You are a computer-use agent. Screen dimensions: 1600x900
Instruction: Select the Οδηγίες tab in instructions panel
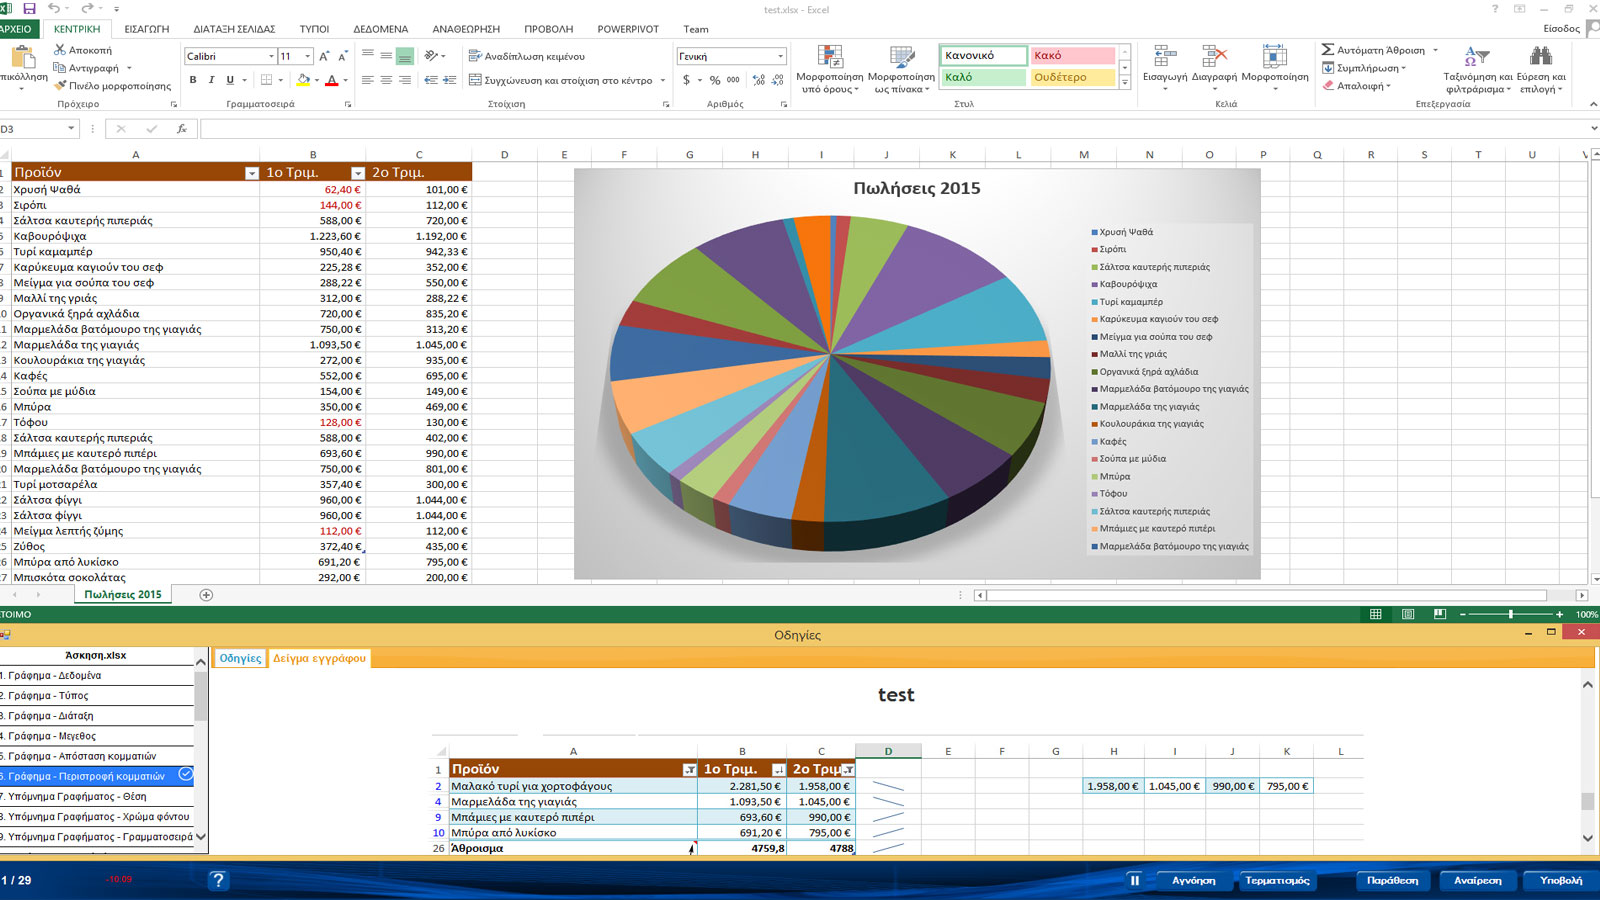click(240, 658)
